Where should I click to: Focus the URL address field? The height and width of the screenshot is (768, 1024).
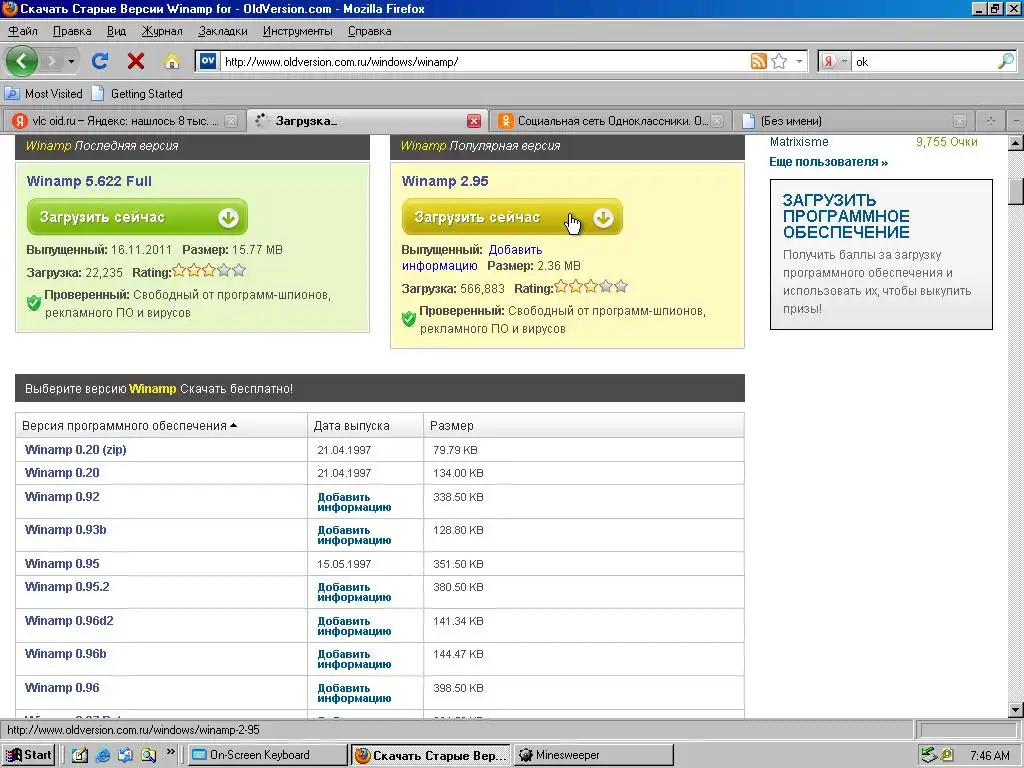pos(483,61)
